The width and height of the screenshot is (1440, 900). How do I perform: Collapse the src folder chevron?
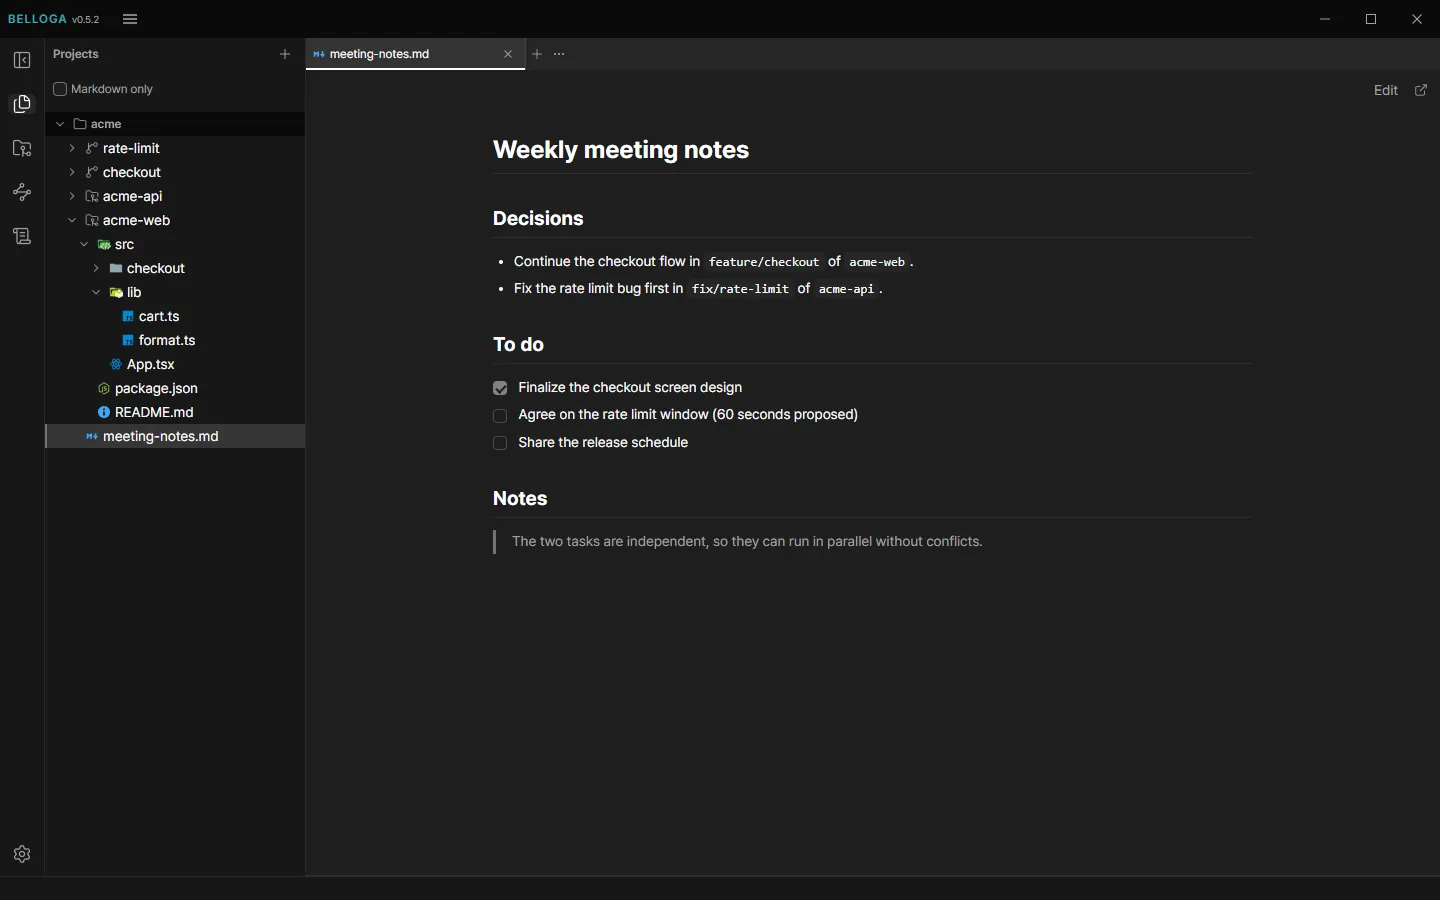pyautogui.click(x=84, y=244)
